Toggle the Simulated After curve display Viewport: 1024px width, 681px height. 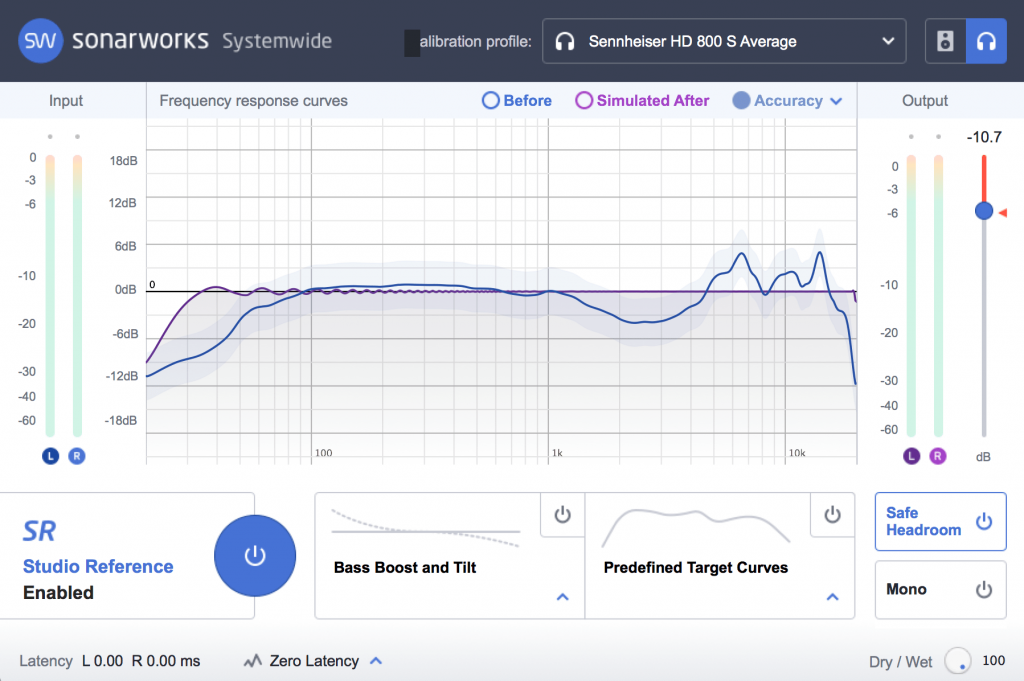642,100
